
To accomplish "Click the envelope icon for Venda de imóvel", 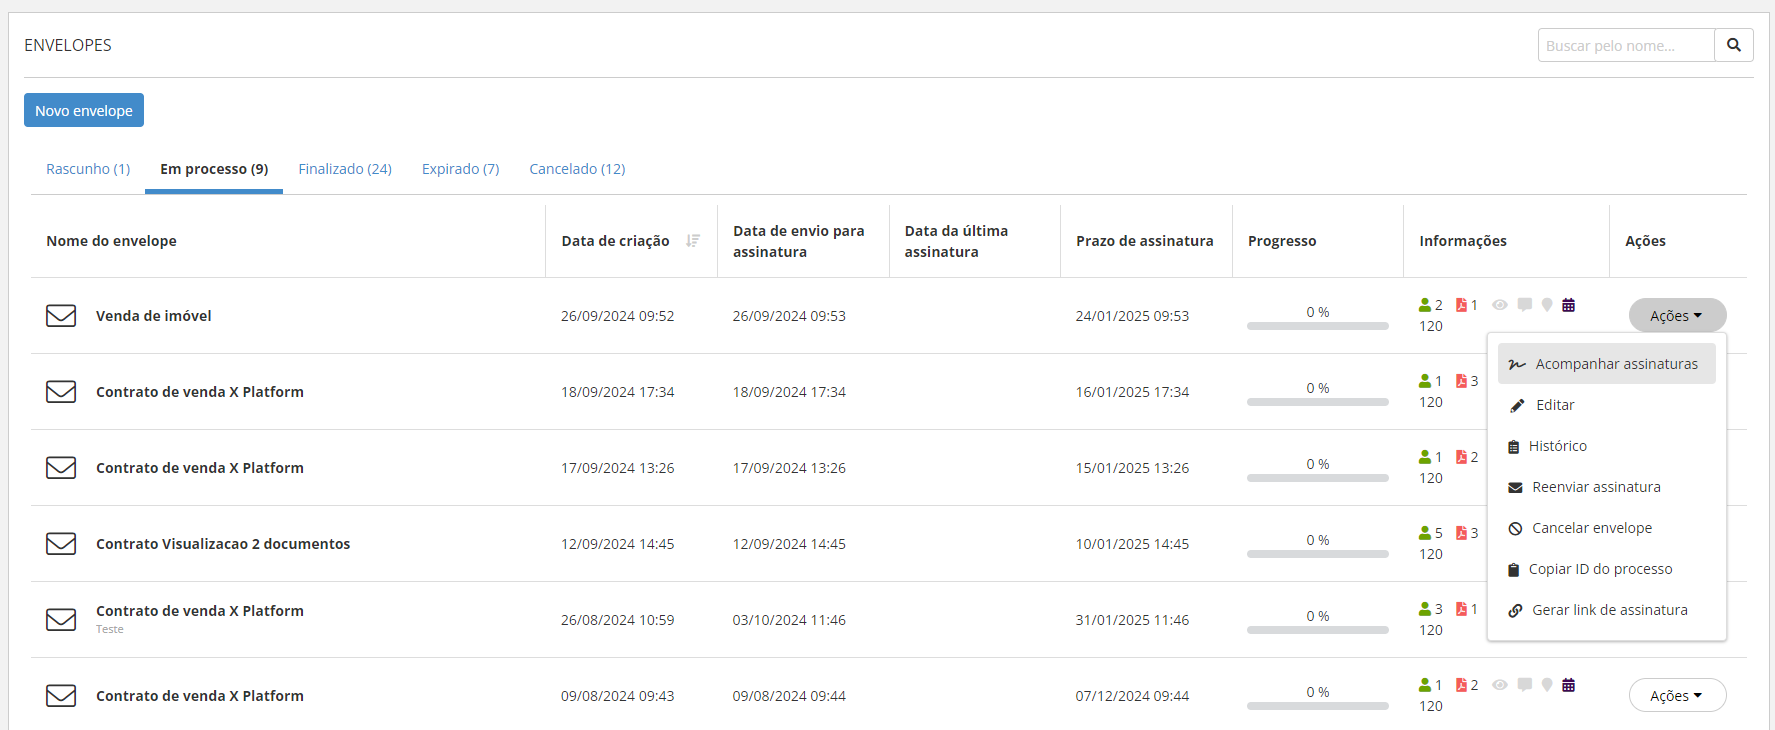I will pyautogui.click(x=61, y=316).
